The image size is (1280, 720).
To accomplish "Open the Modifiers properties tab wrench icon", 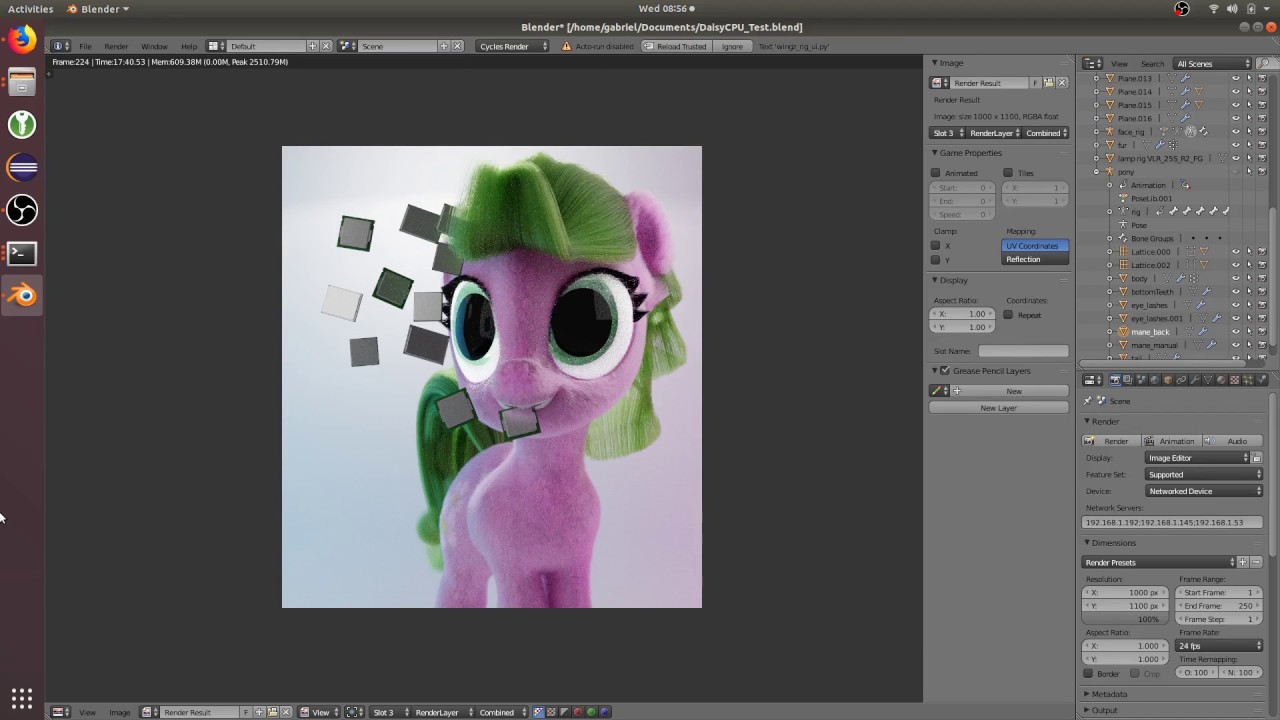I will click(x=1194, y=380).
